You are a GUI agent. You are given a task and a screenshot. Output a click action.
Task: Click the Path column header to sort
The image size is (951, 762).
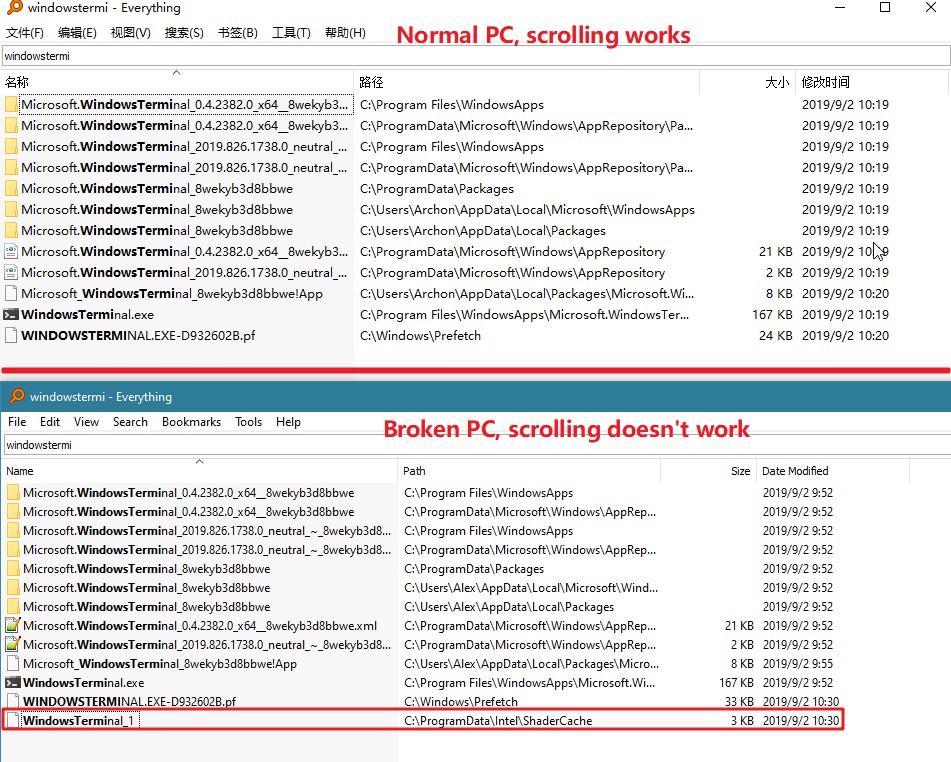[x=414, y=471]
